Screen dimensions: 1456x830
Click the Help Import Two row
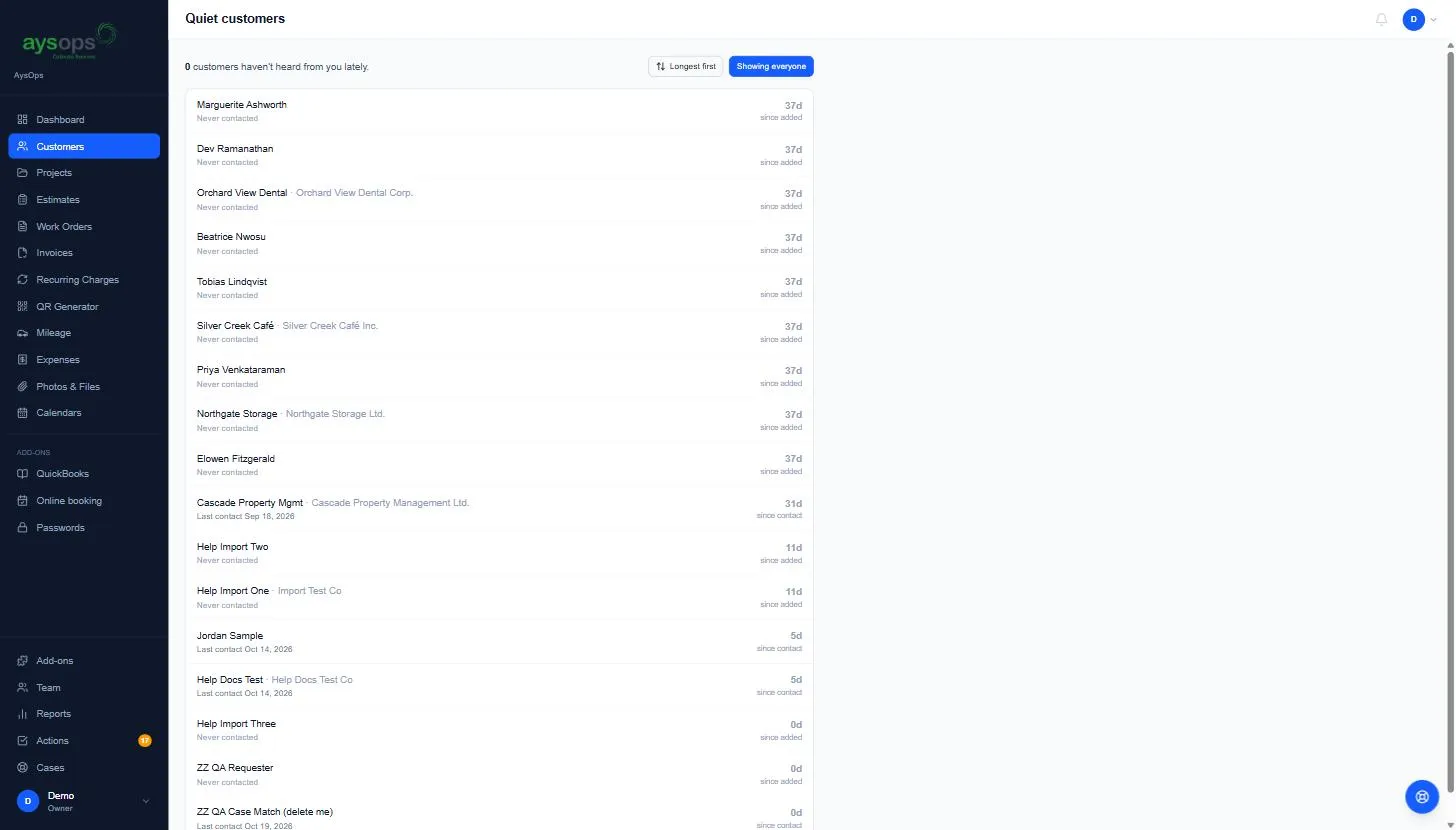click(499, 553)
